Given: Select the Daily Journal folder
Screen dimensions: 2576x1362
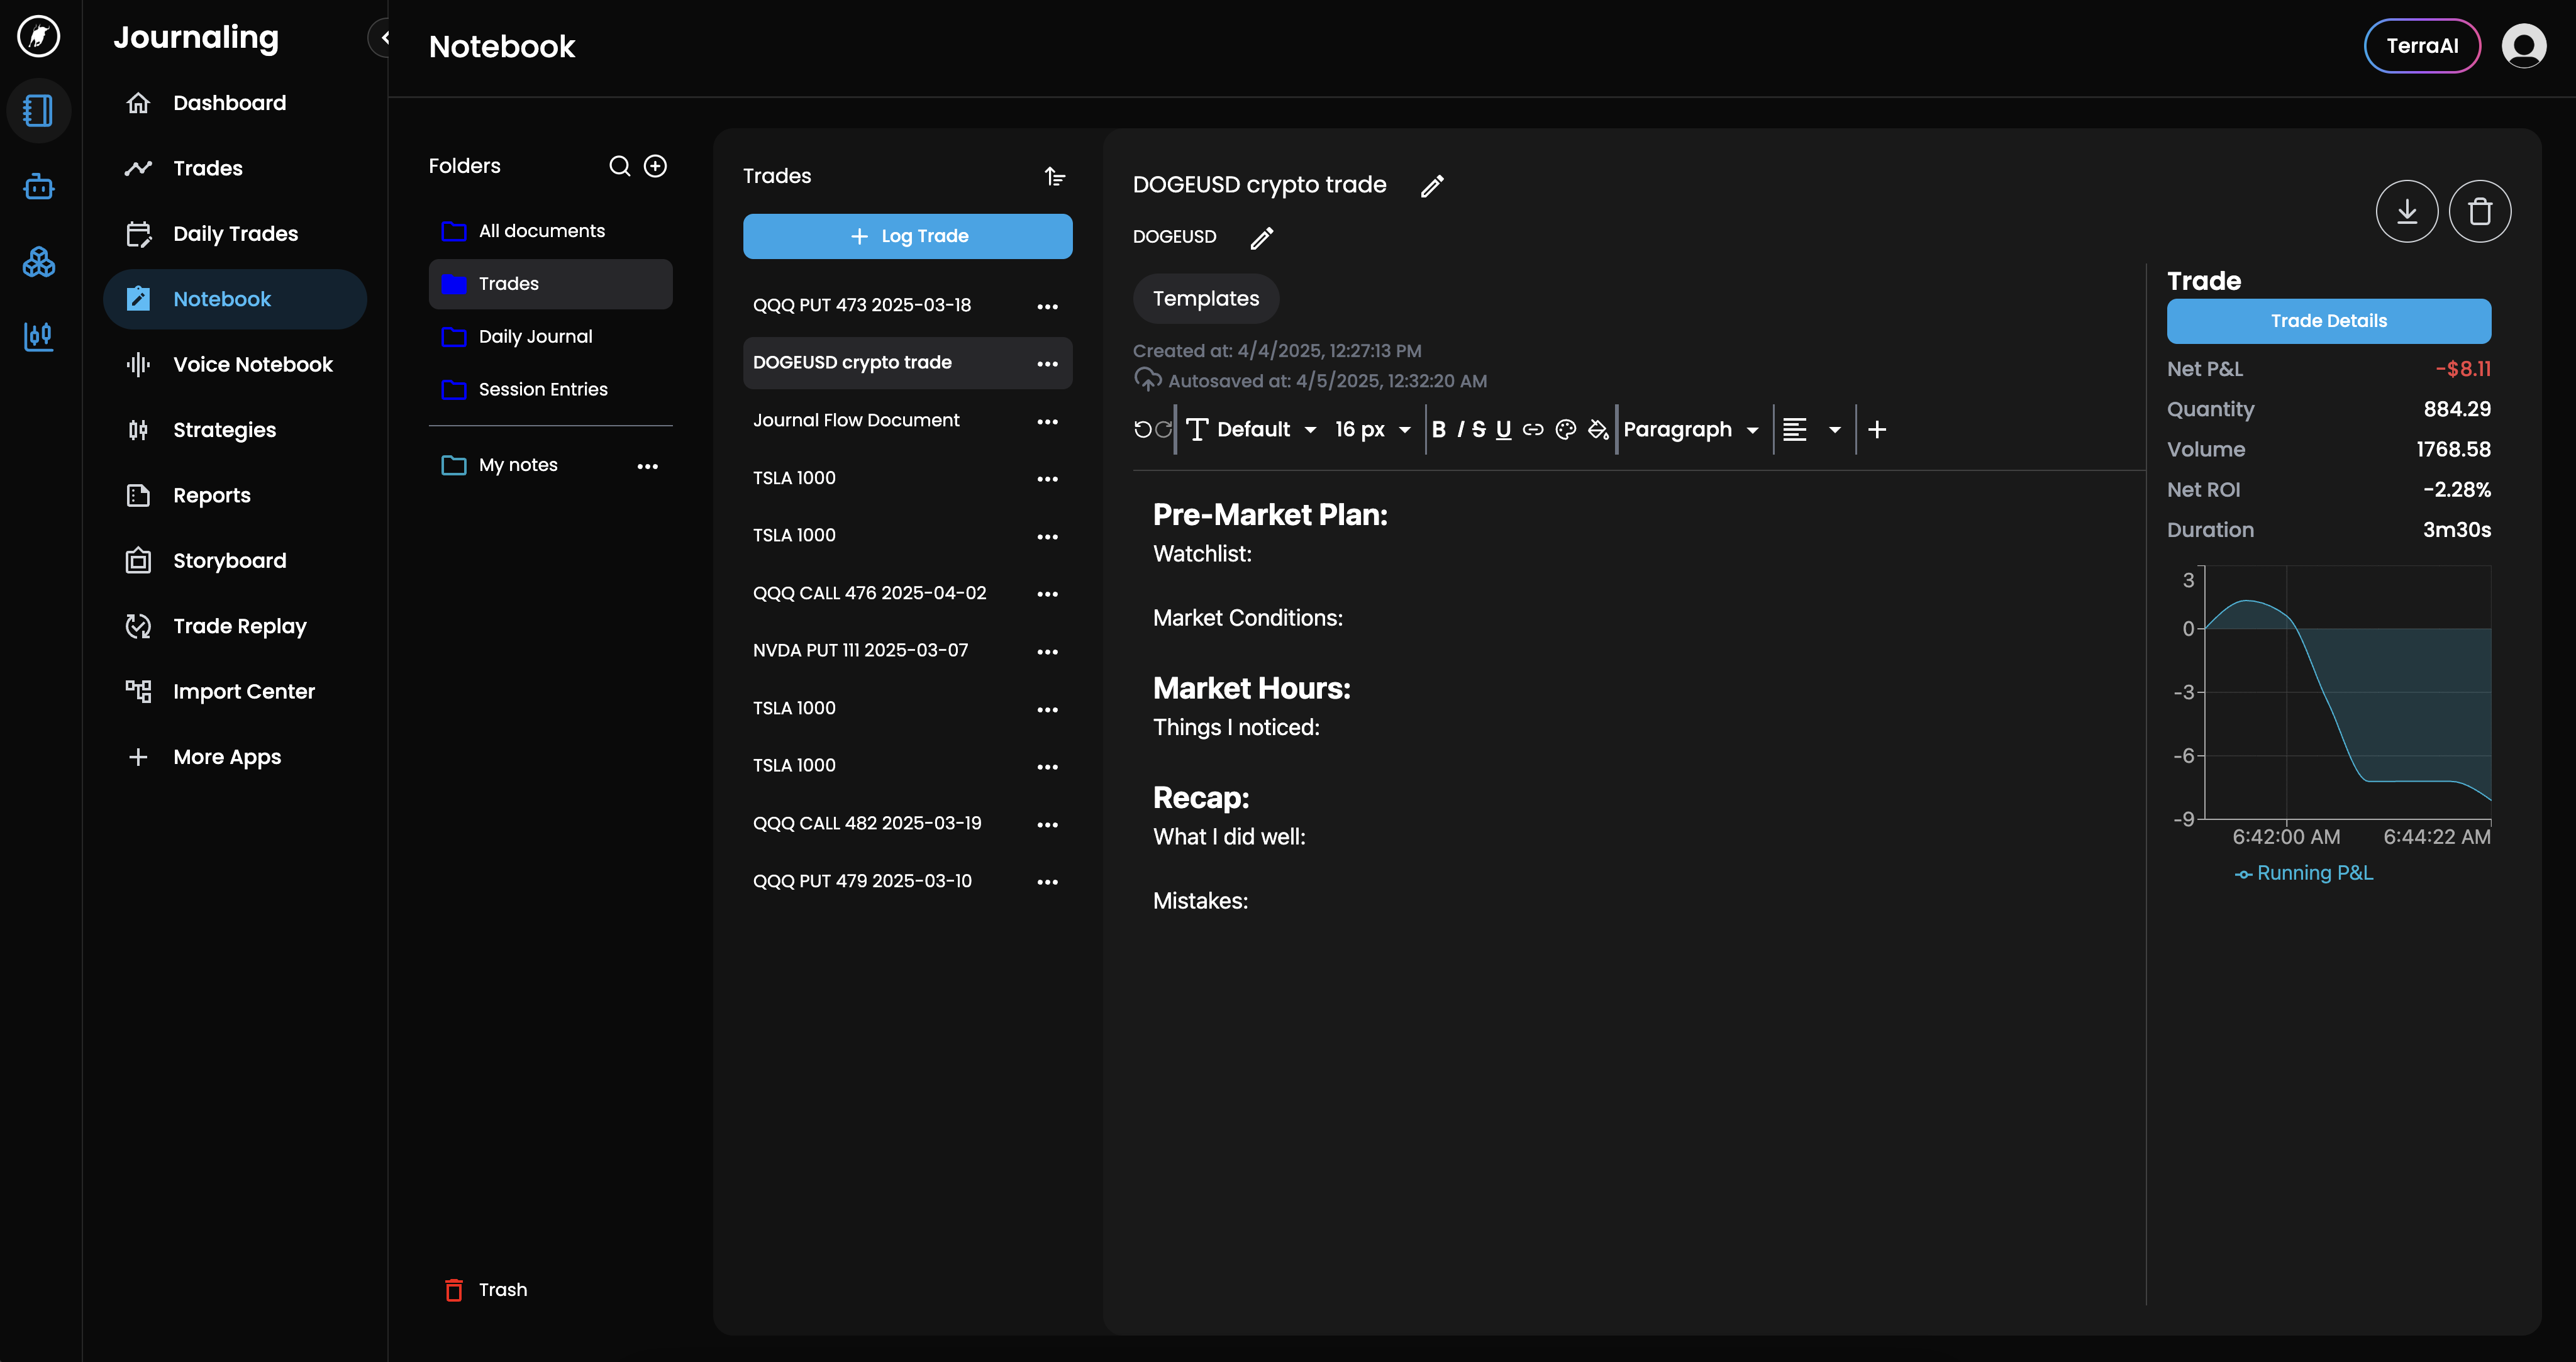Looking at the screenshot, I should [535, 337].
